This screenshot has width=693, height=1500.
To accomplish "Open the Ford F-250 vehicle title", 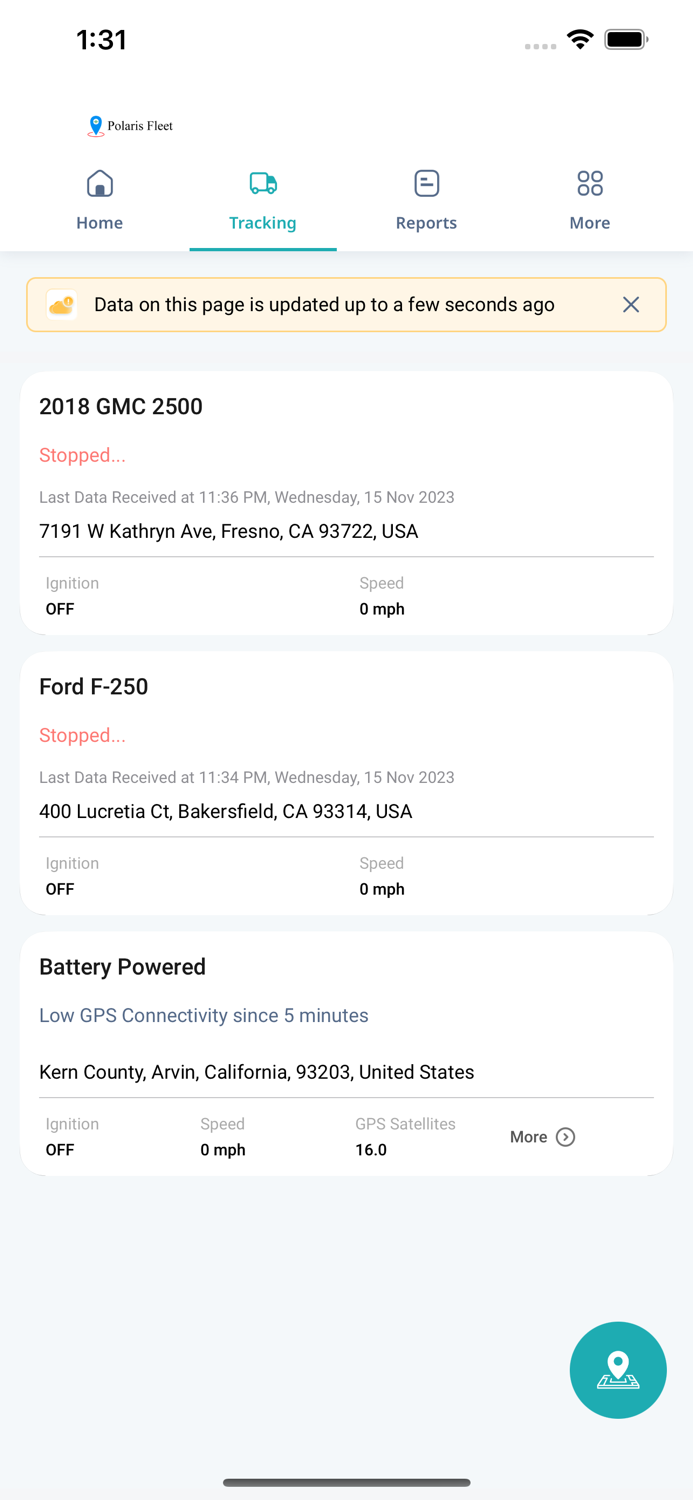I will tap(94, 686).
